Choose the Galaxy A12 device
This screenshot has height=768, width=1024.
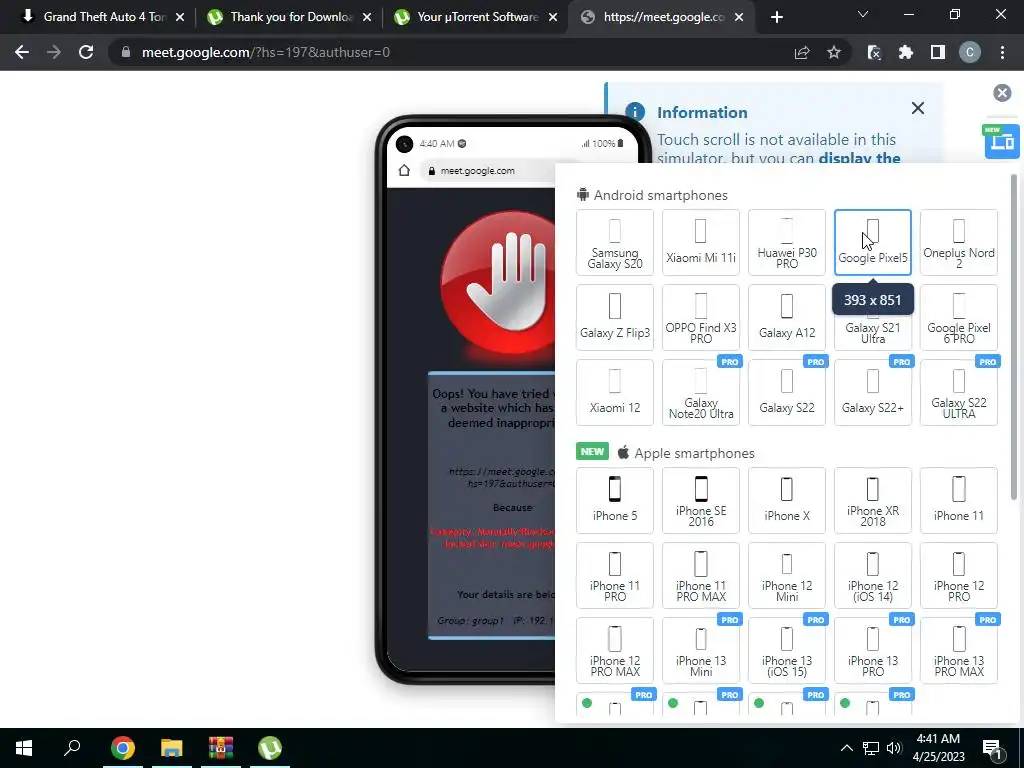(x=787, y=317)
